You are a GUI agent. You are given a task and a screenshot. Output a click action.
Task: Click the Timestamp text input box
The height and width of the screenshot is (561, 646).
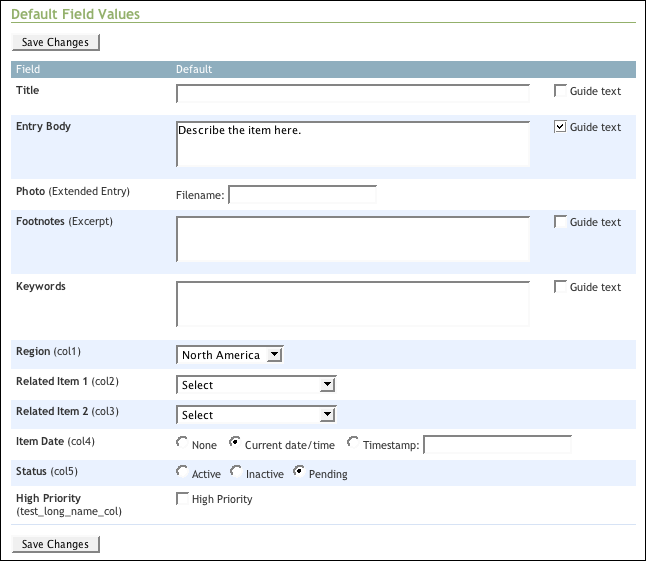click(x=498, y=444)
